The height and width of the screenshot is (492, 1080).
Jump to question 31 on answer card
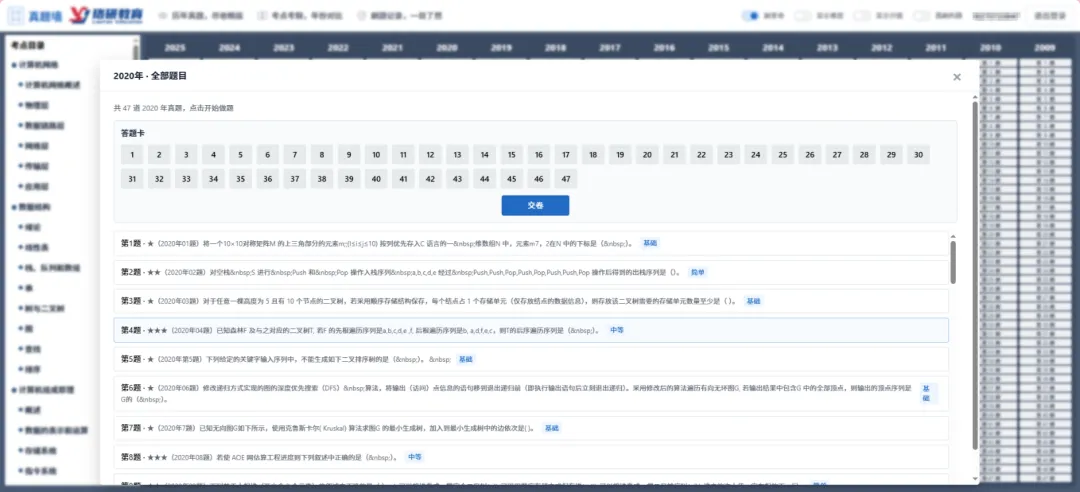pos(132,179)
